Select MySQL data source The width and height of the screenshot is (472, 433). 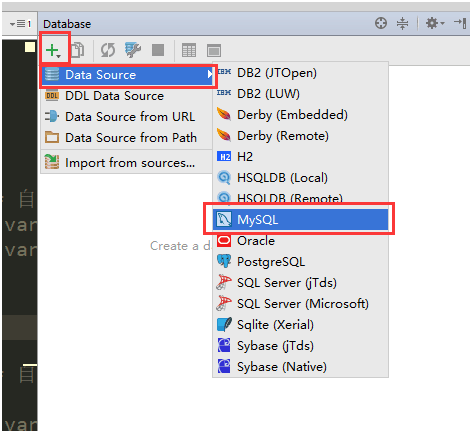[300, 220]
